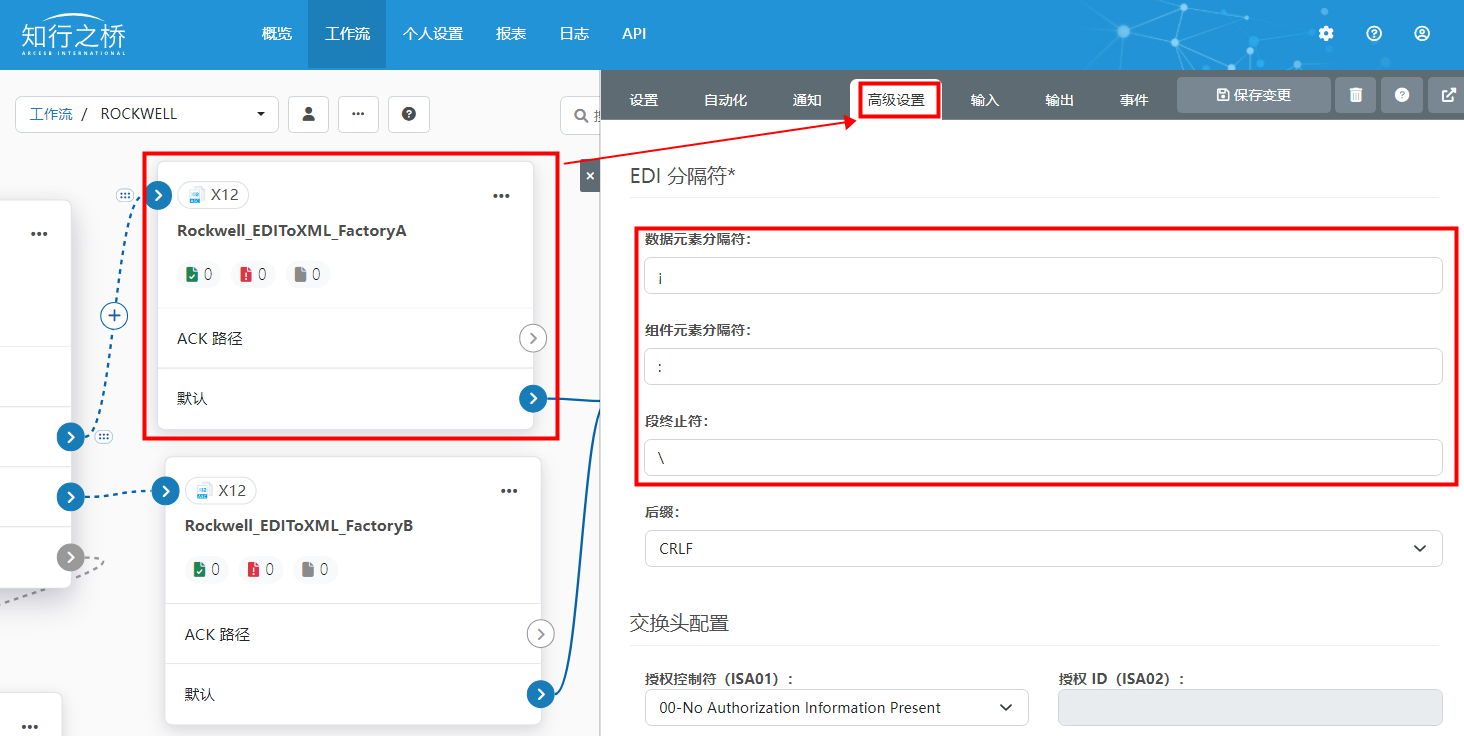Open connector in new window icon
The height and width of the screenshot is (736, 1464).
tap(1448, 95)
